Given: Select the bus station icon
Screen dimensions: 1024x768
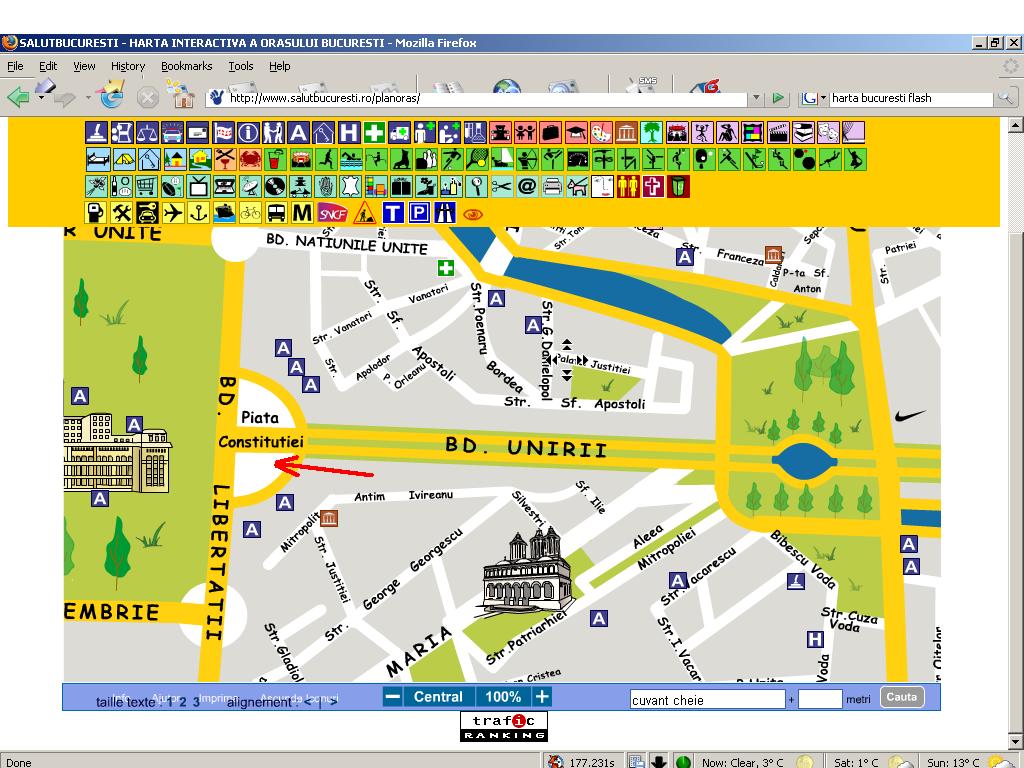Looking at the screenshot, I should 276,213.
